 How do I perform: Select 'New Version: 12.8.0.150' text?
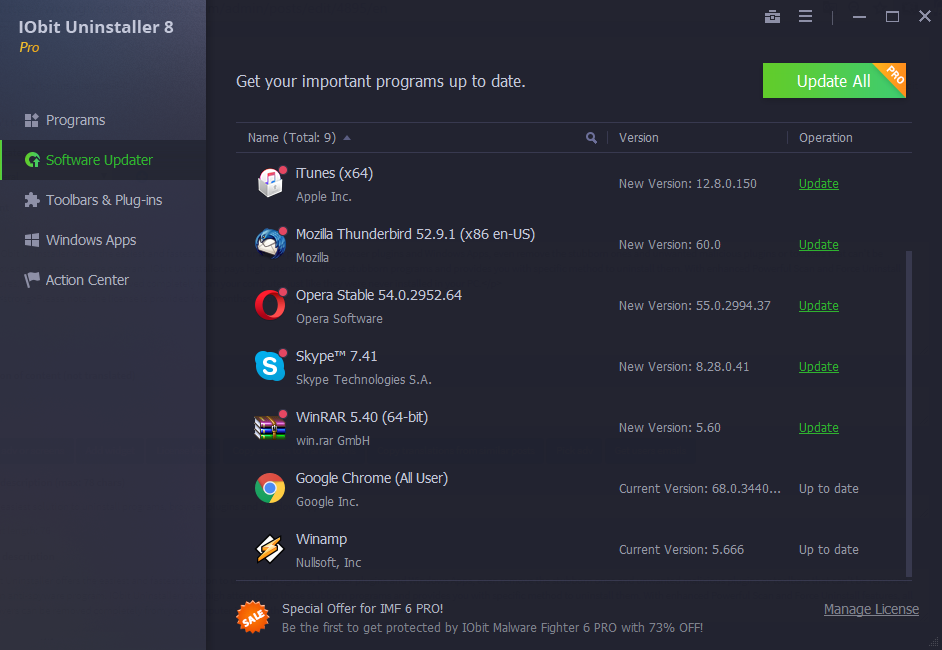[687, 184]
